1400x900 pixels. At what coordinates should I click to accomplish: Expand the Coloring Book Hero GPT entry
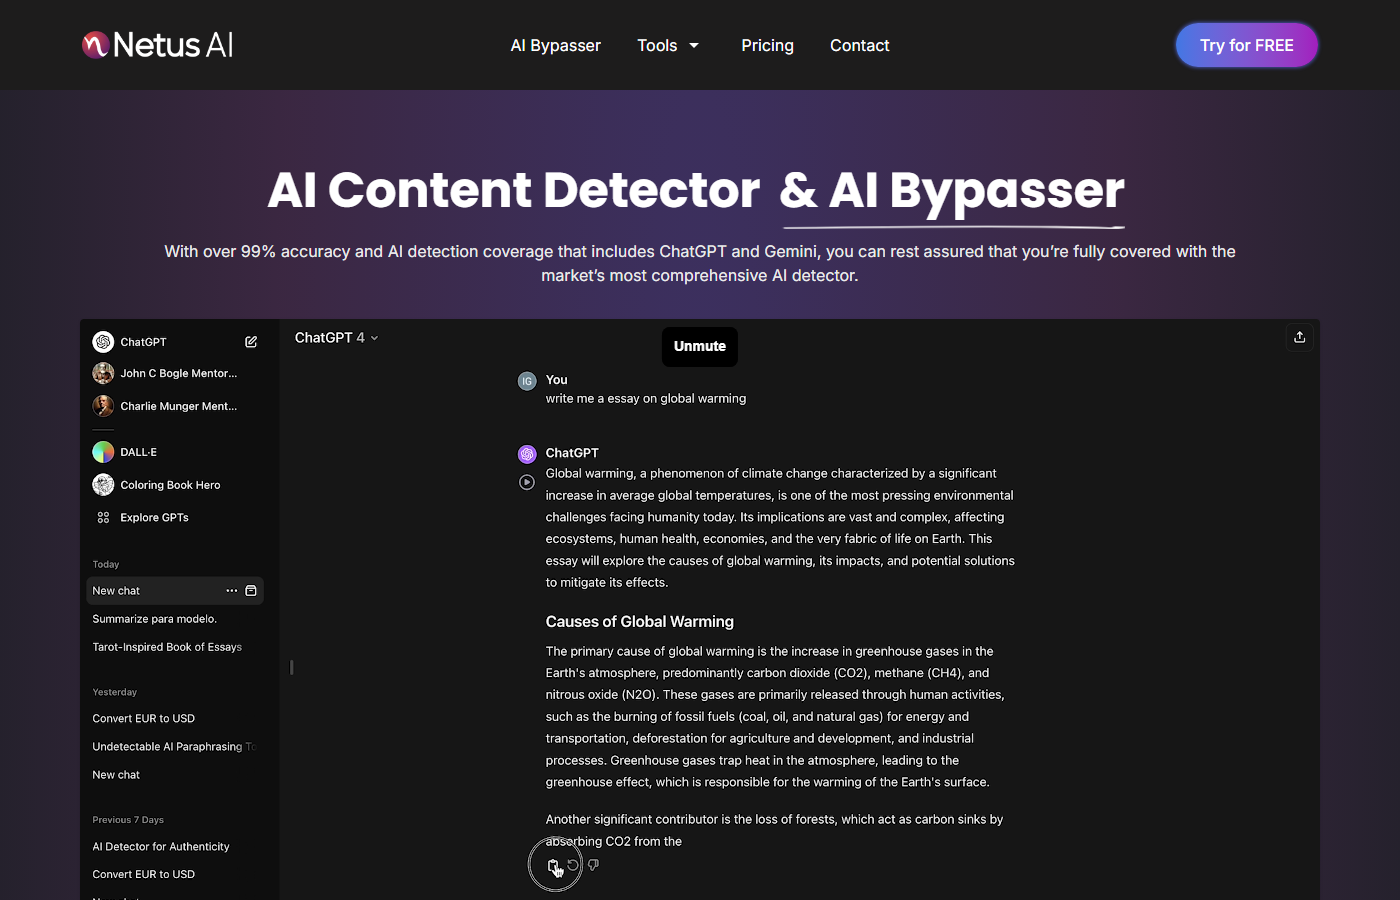(x=169, y=484)
